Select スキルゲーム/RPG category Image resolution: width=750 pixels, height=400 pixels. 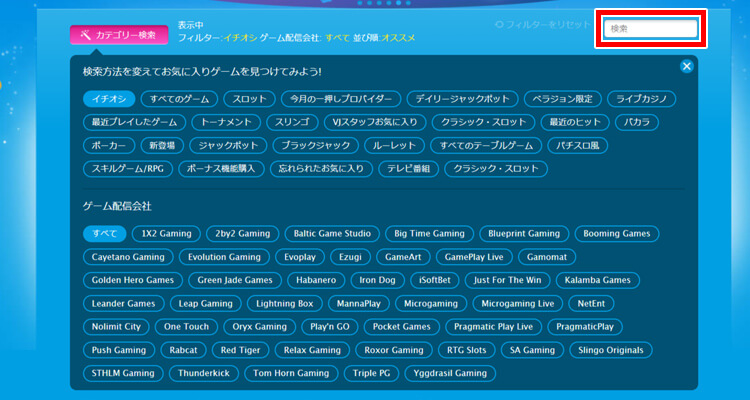pos(128,169)
